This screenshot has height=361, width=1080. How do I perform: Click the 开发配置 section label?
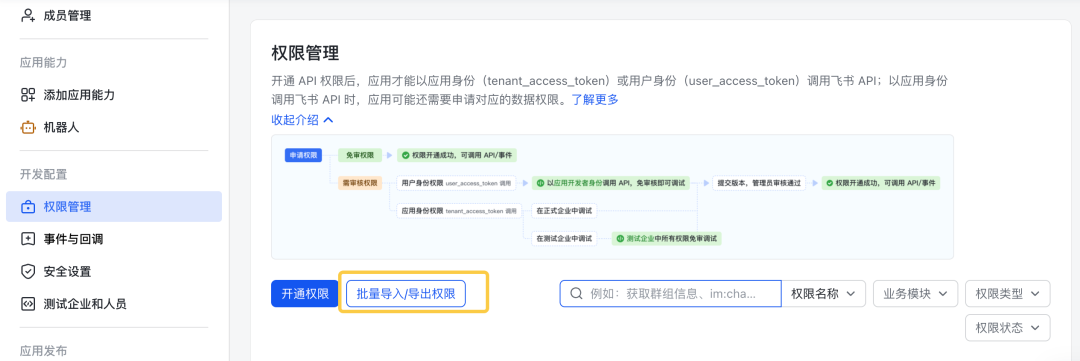[43, 174]
